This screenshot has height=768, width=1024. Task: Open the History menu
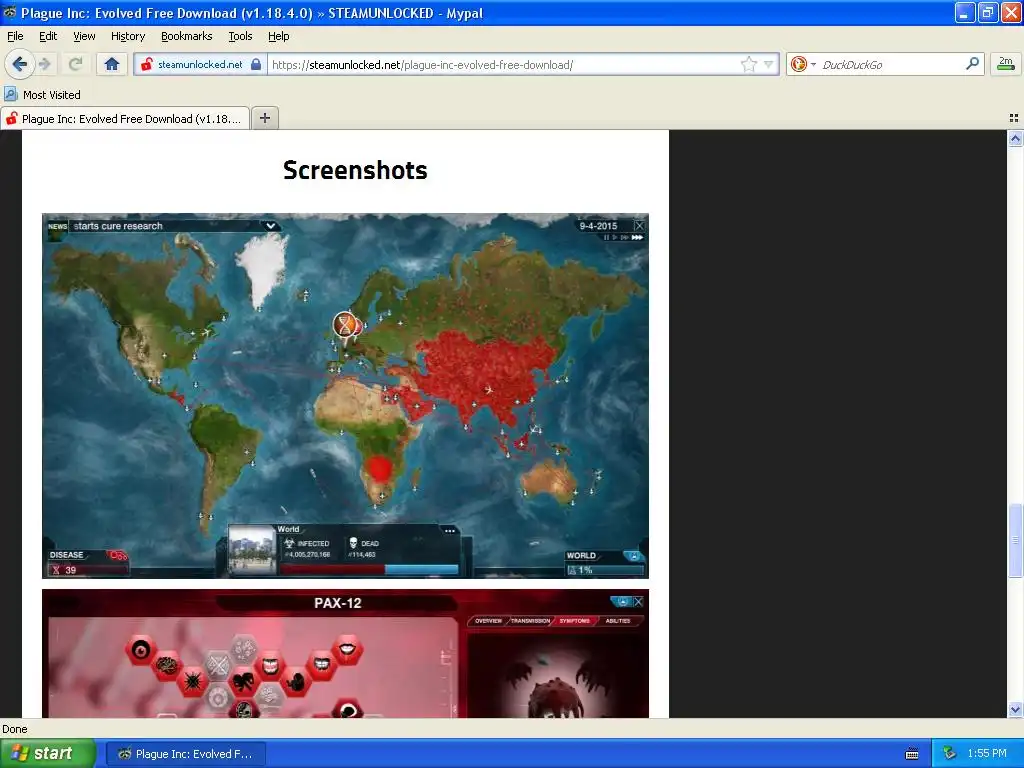(128, 36)
